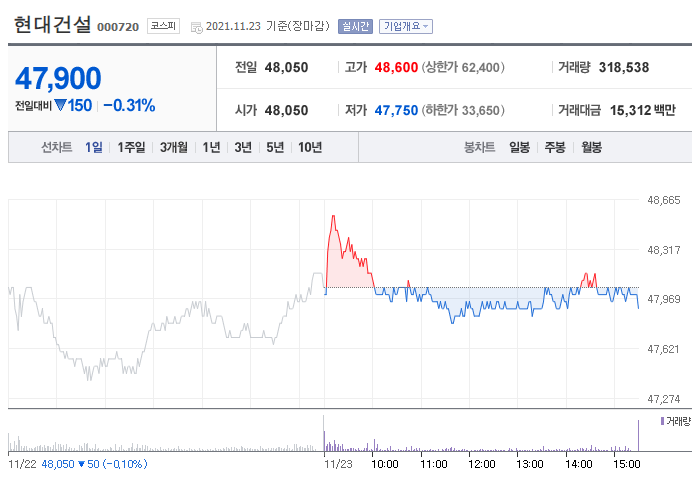Click the 12:00 time axis label
Image resolution: width=692 pixels, height=492 pixels.
click(481, 464)
